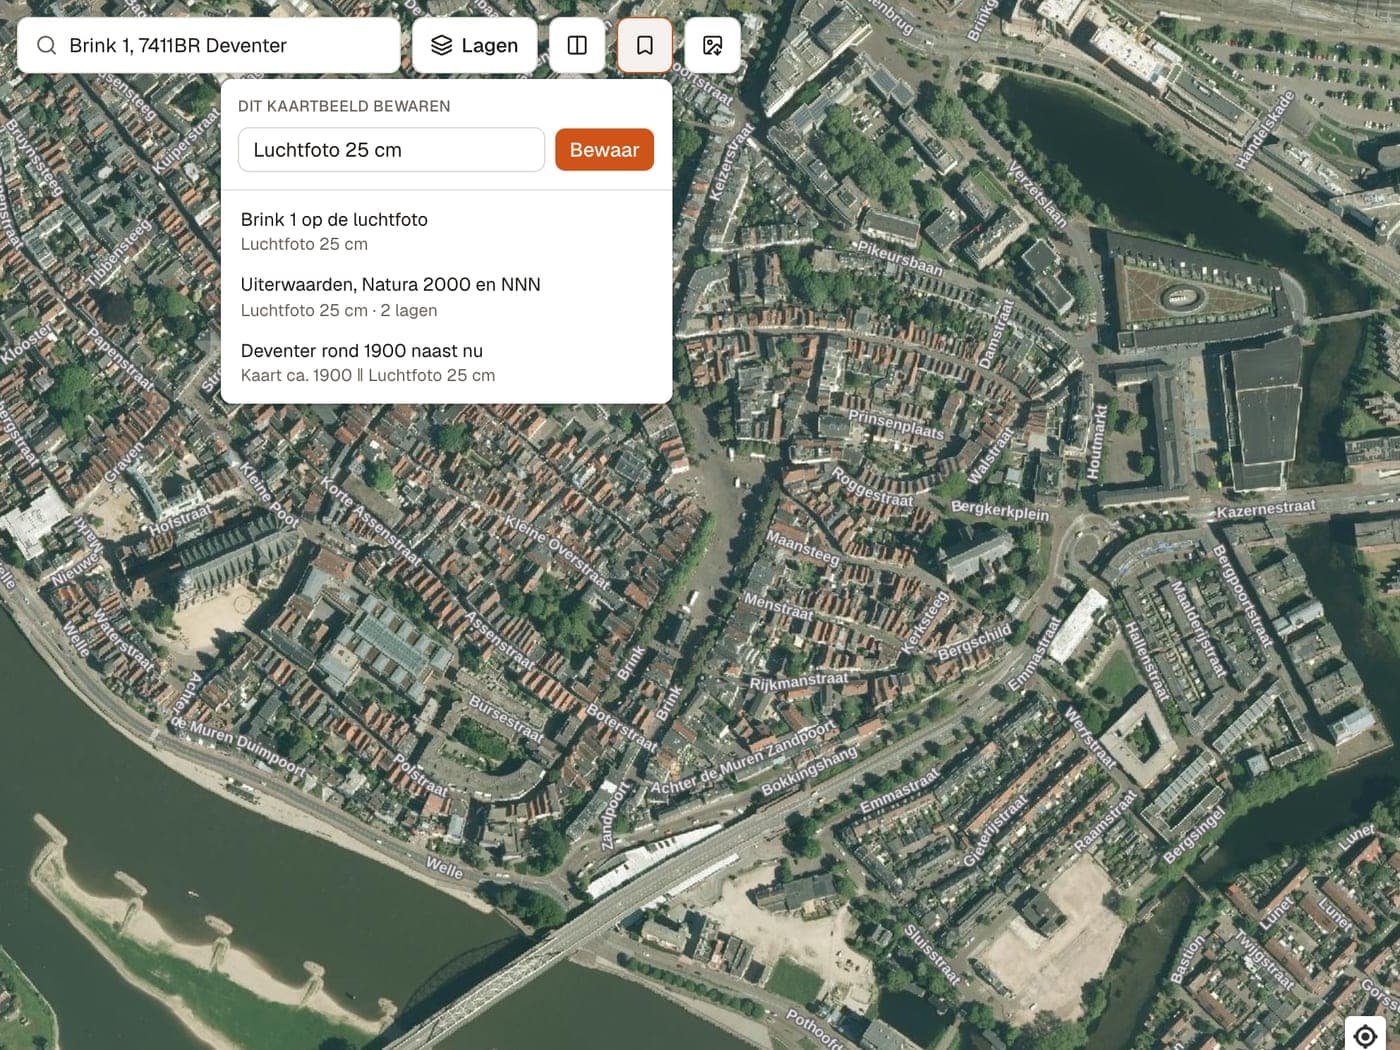Open saved view 'Brink 1 op de luchtfoto'
The image size is (1400, 1050).
[x=446, y=231]
